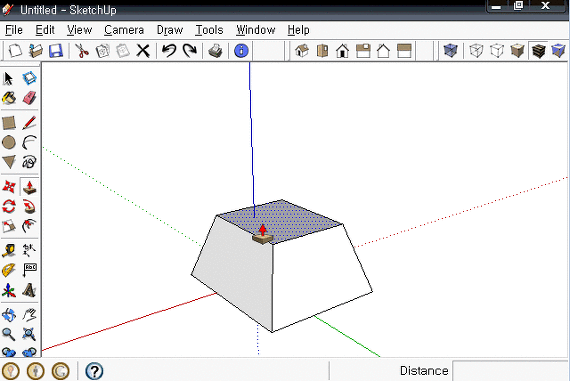Activate the Tape Measure tool
The height and width of the screenshot is (381, 570).
tap(9, 250)
